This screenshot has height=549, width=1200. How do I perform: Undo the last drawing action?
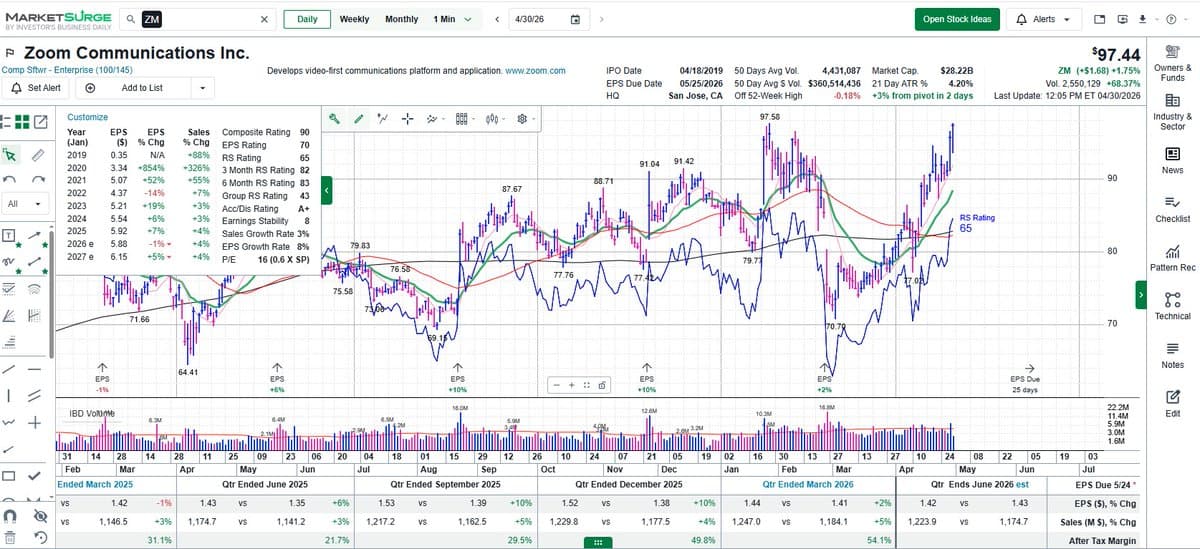(x=11, y=180)
